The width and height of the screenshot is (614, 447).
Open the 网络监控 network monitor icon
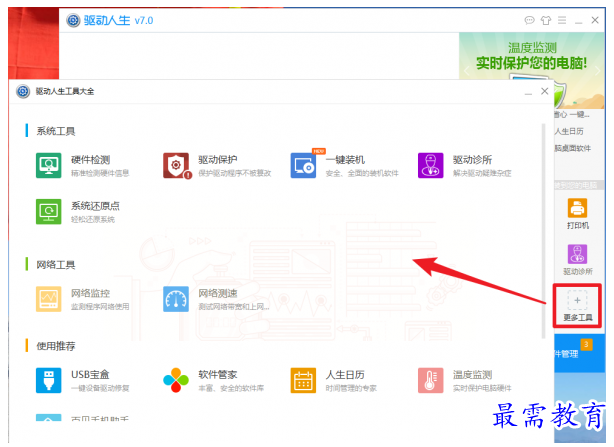[x=49, y=299]
